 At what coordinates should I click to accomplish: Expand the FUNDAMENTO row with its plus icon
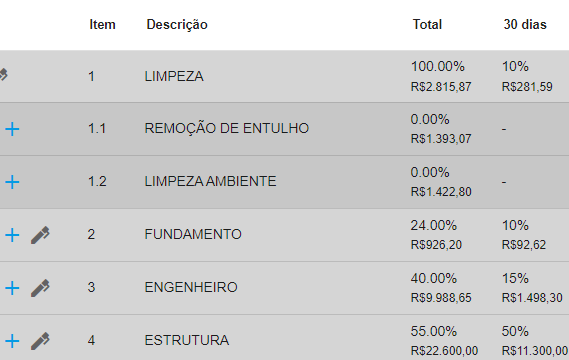tap(12, 235)
